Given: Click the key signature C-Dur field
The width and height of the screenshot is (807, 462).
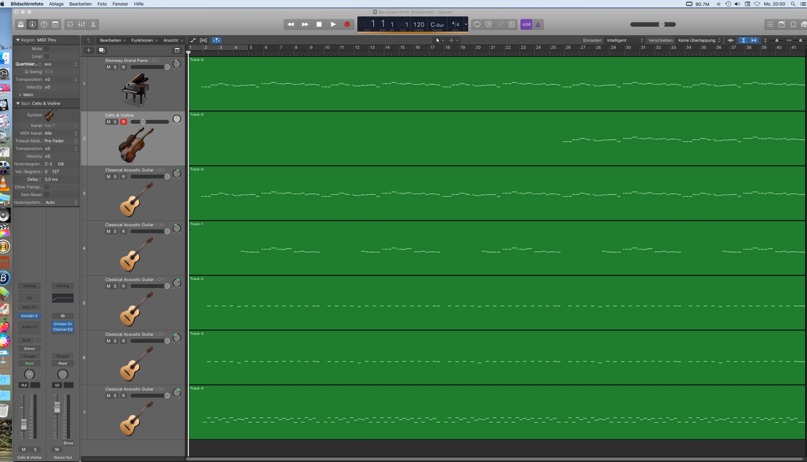Looking at the screenshot, I should (x=437, y=24).
